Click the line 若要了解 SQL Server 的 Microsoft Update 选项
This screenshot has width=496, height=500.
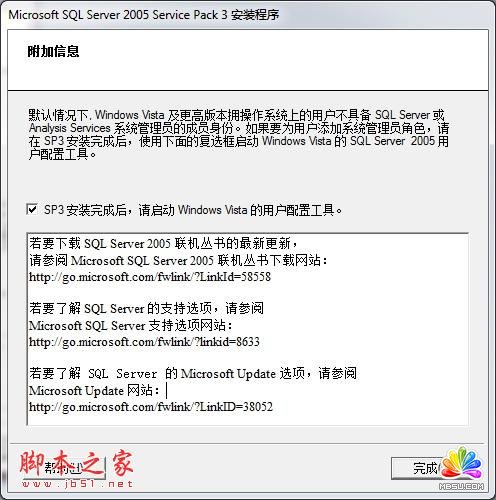(x=193, y=373)
